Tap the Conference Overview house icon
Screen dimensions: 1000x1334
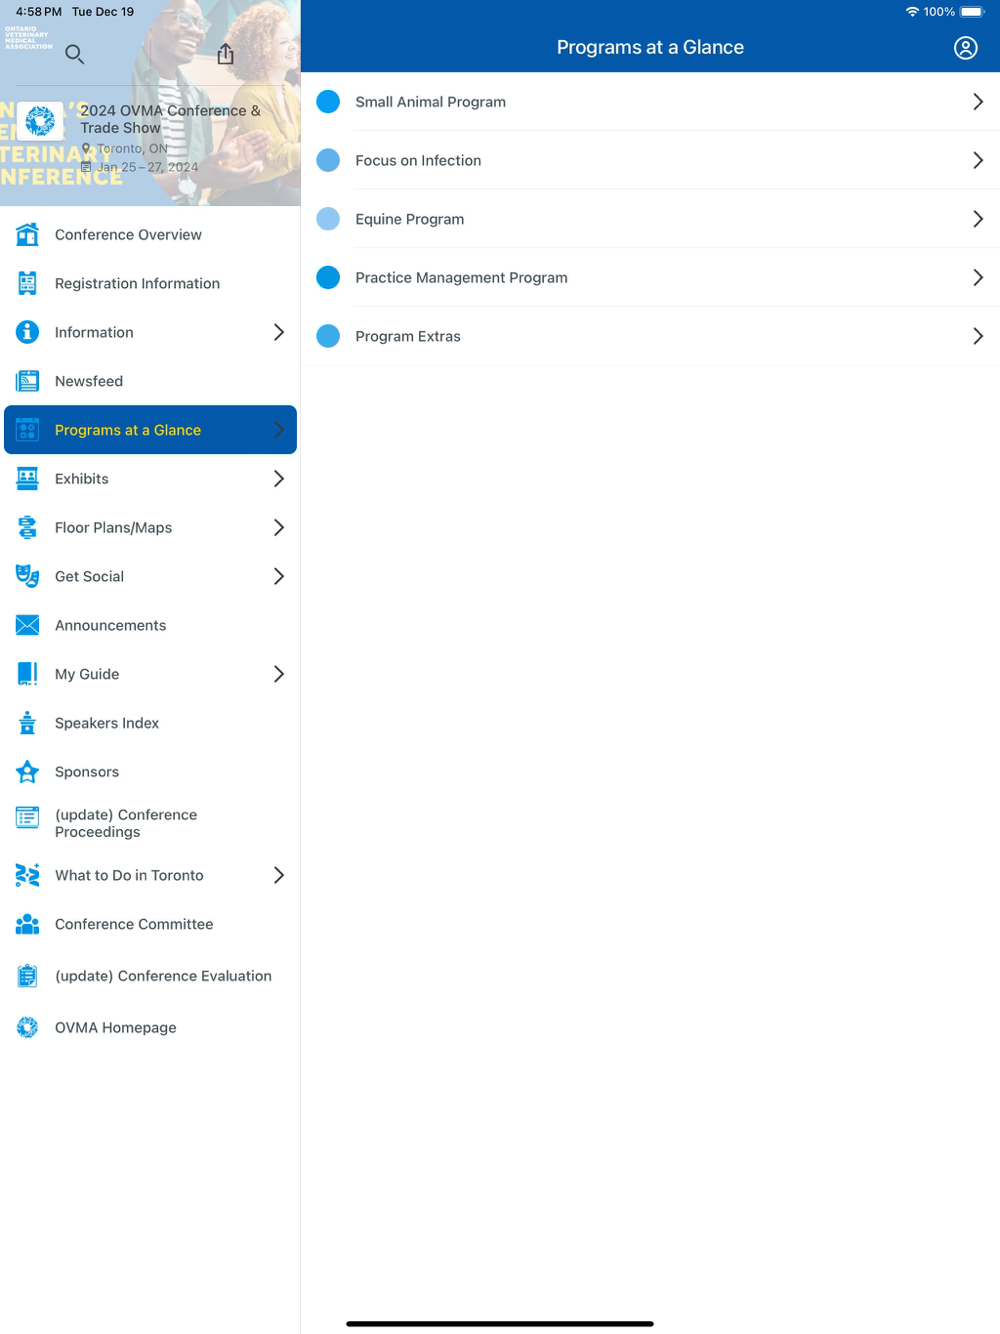tap(28, 235)
